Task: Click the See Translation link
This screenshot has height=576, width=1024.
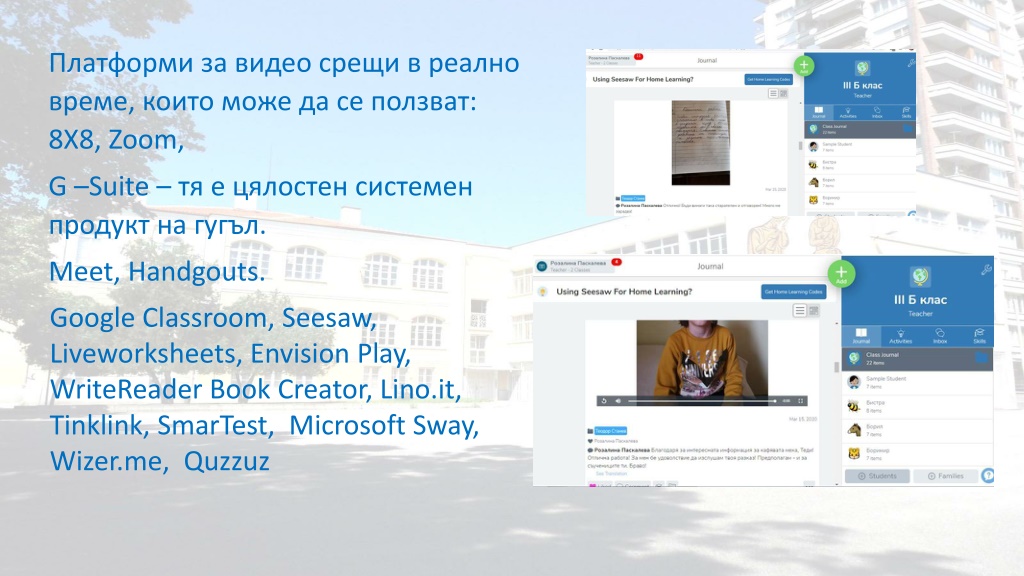Action: [611, 473]
